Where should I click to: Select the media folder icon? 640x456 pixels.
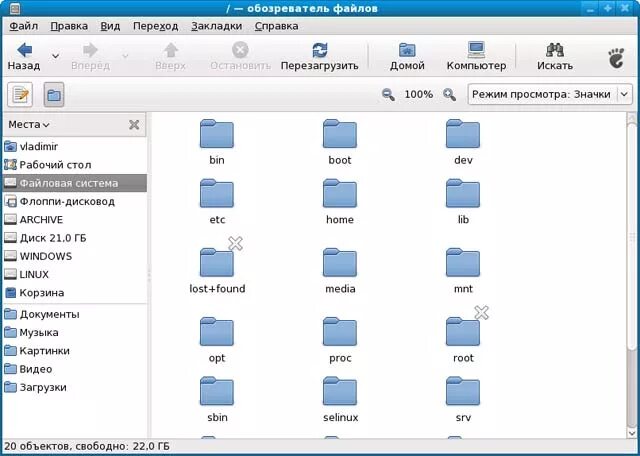(x=340, y=262)
